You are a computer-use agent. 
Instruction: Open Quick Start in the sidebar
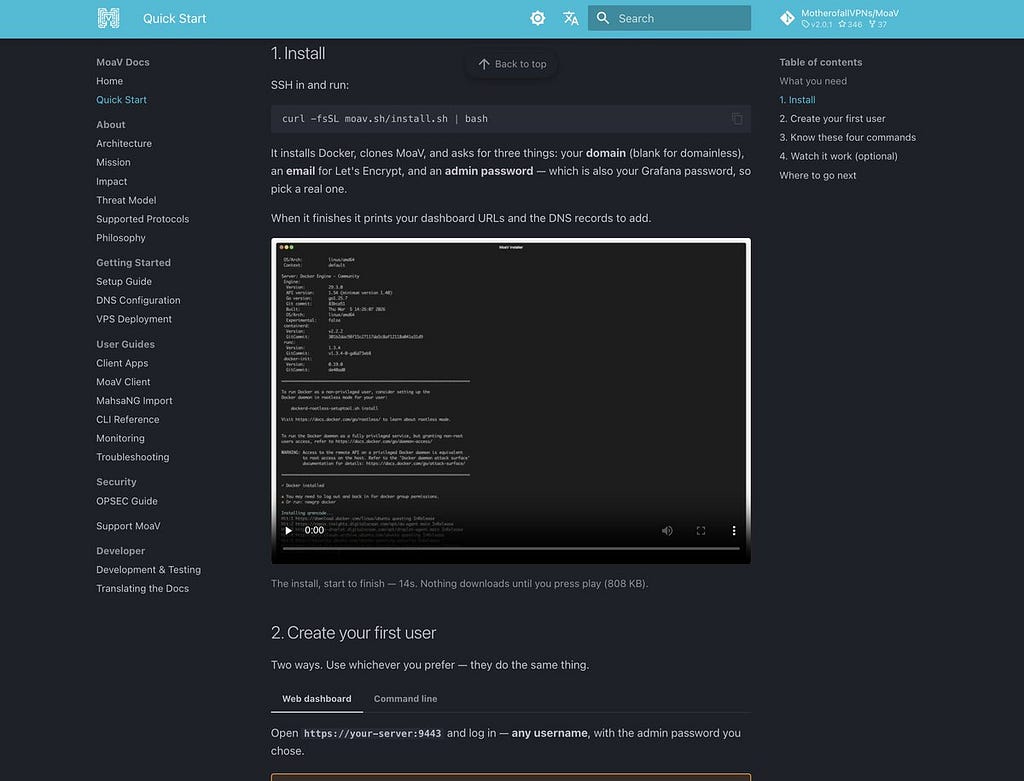[121, 100]
